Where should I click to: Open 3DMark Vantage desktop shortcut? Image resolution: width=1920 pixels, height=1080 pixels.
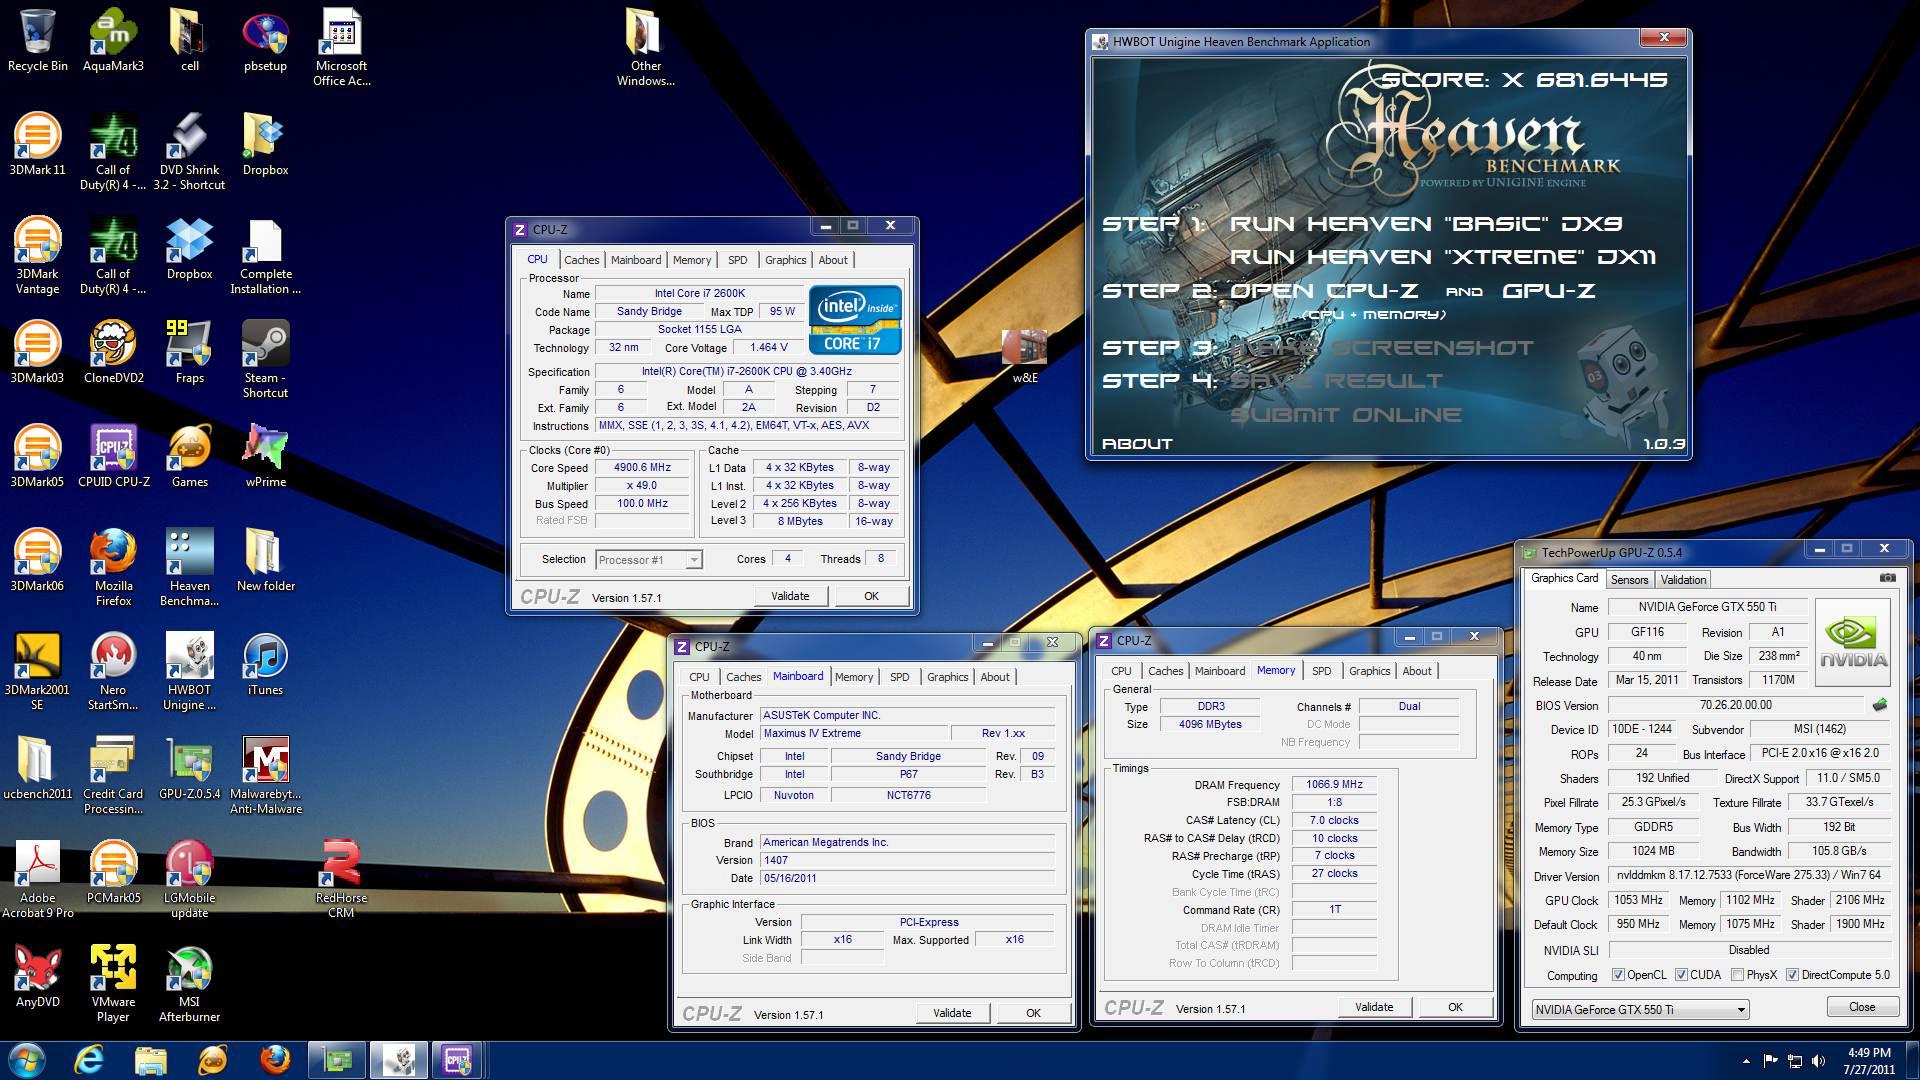pos(38,256)
